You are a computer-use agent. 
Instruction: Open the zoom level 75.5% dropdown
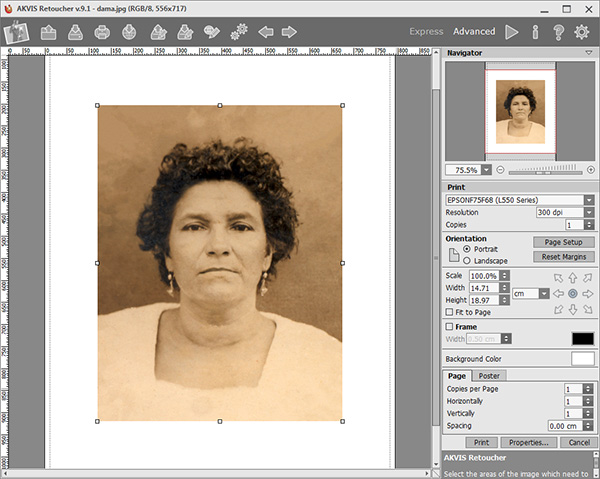click(486, 169)
